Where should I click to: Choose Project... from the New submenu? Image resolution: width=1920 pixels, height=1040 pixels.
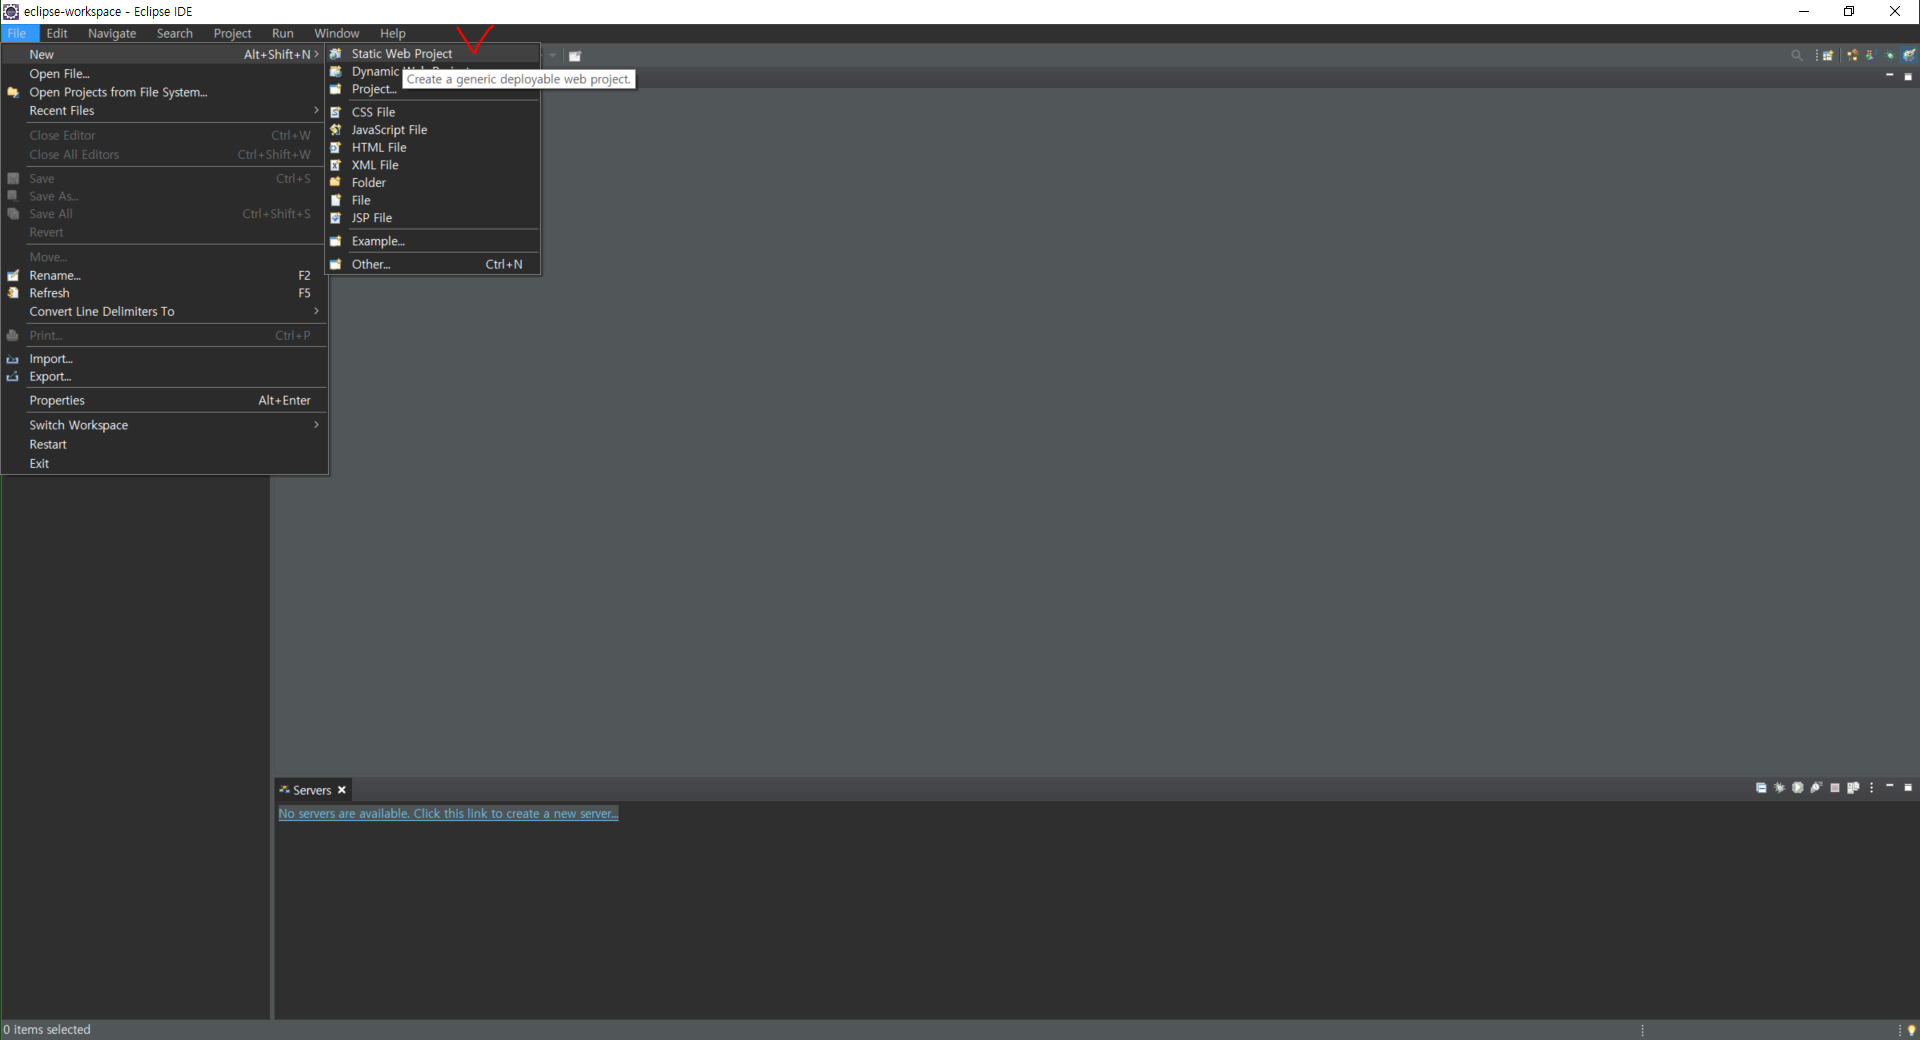[x=432, y=89]
